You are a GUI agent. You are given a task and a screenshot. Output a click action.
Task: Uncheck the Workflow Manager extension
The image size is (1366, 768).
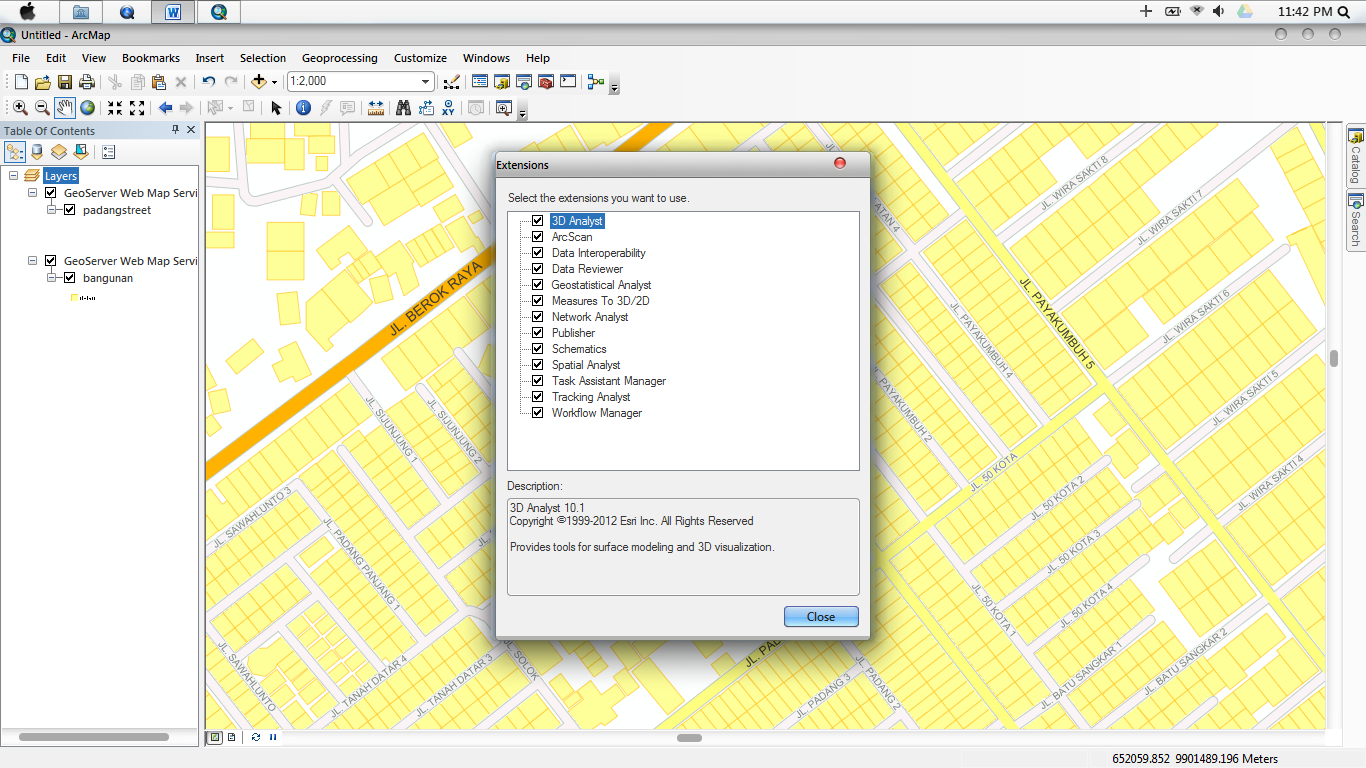pyautogui.click(x=537, y=413)
